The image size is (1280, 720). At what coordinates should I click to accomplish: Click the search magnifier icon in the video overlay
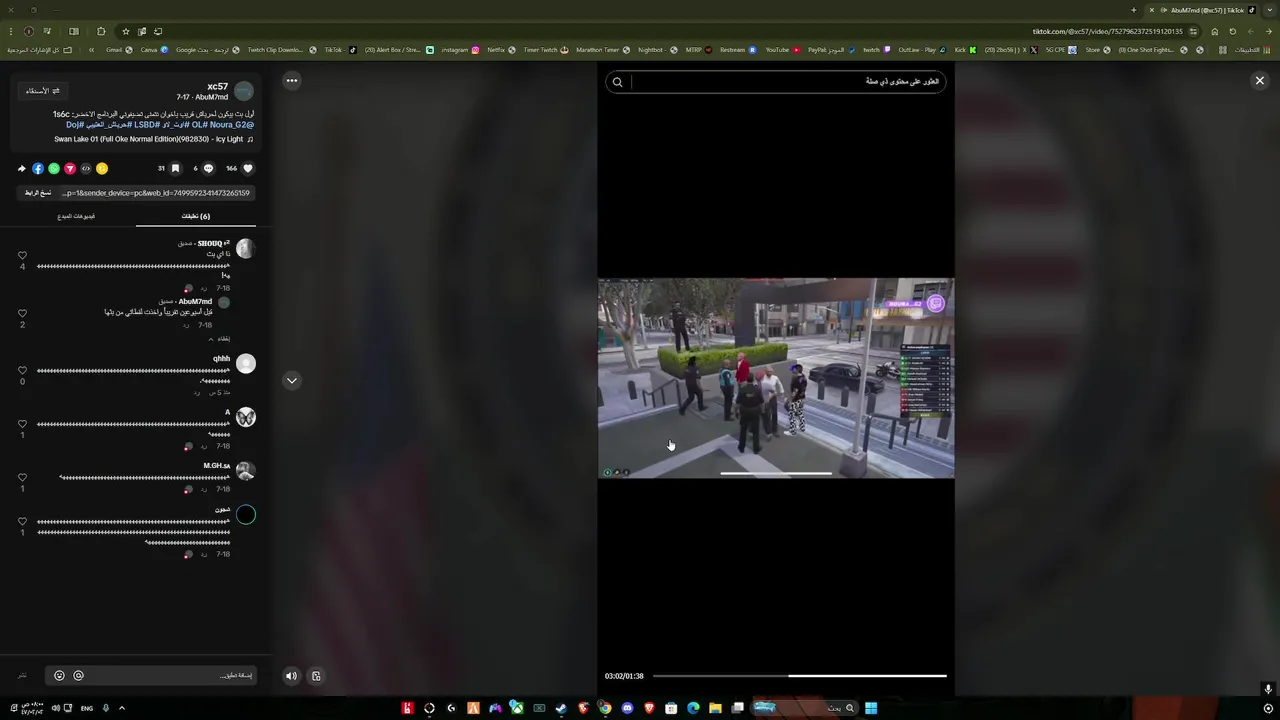point(617,82)
